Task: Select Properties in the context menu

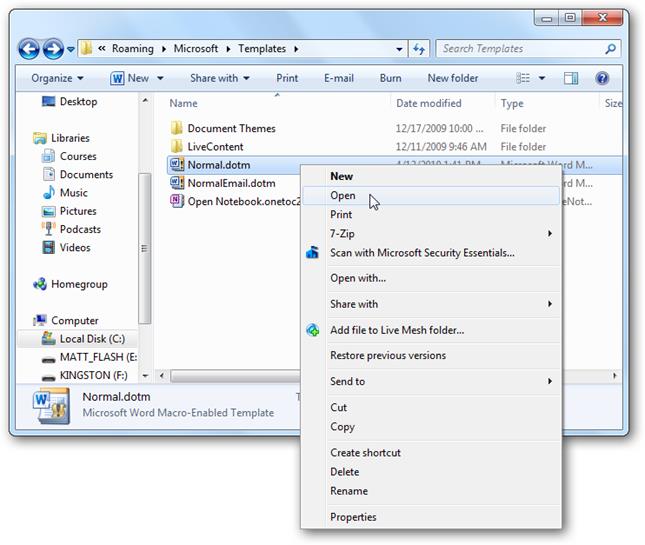Action: point(353,517)
